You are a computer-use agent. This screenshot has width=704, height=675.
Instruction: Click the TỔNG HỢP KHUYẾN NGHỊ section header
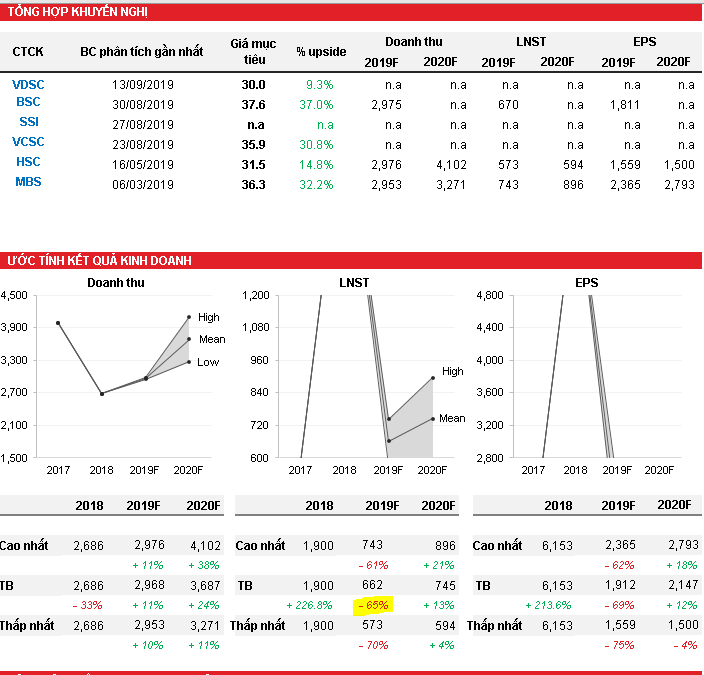[78, 12]
